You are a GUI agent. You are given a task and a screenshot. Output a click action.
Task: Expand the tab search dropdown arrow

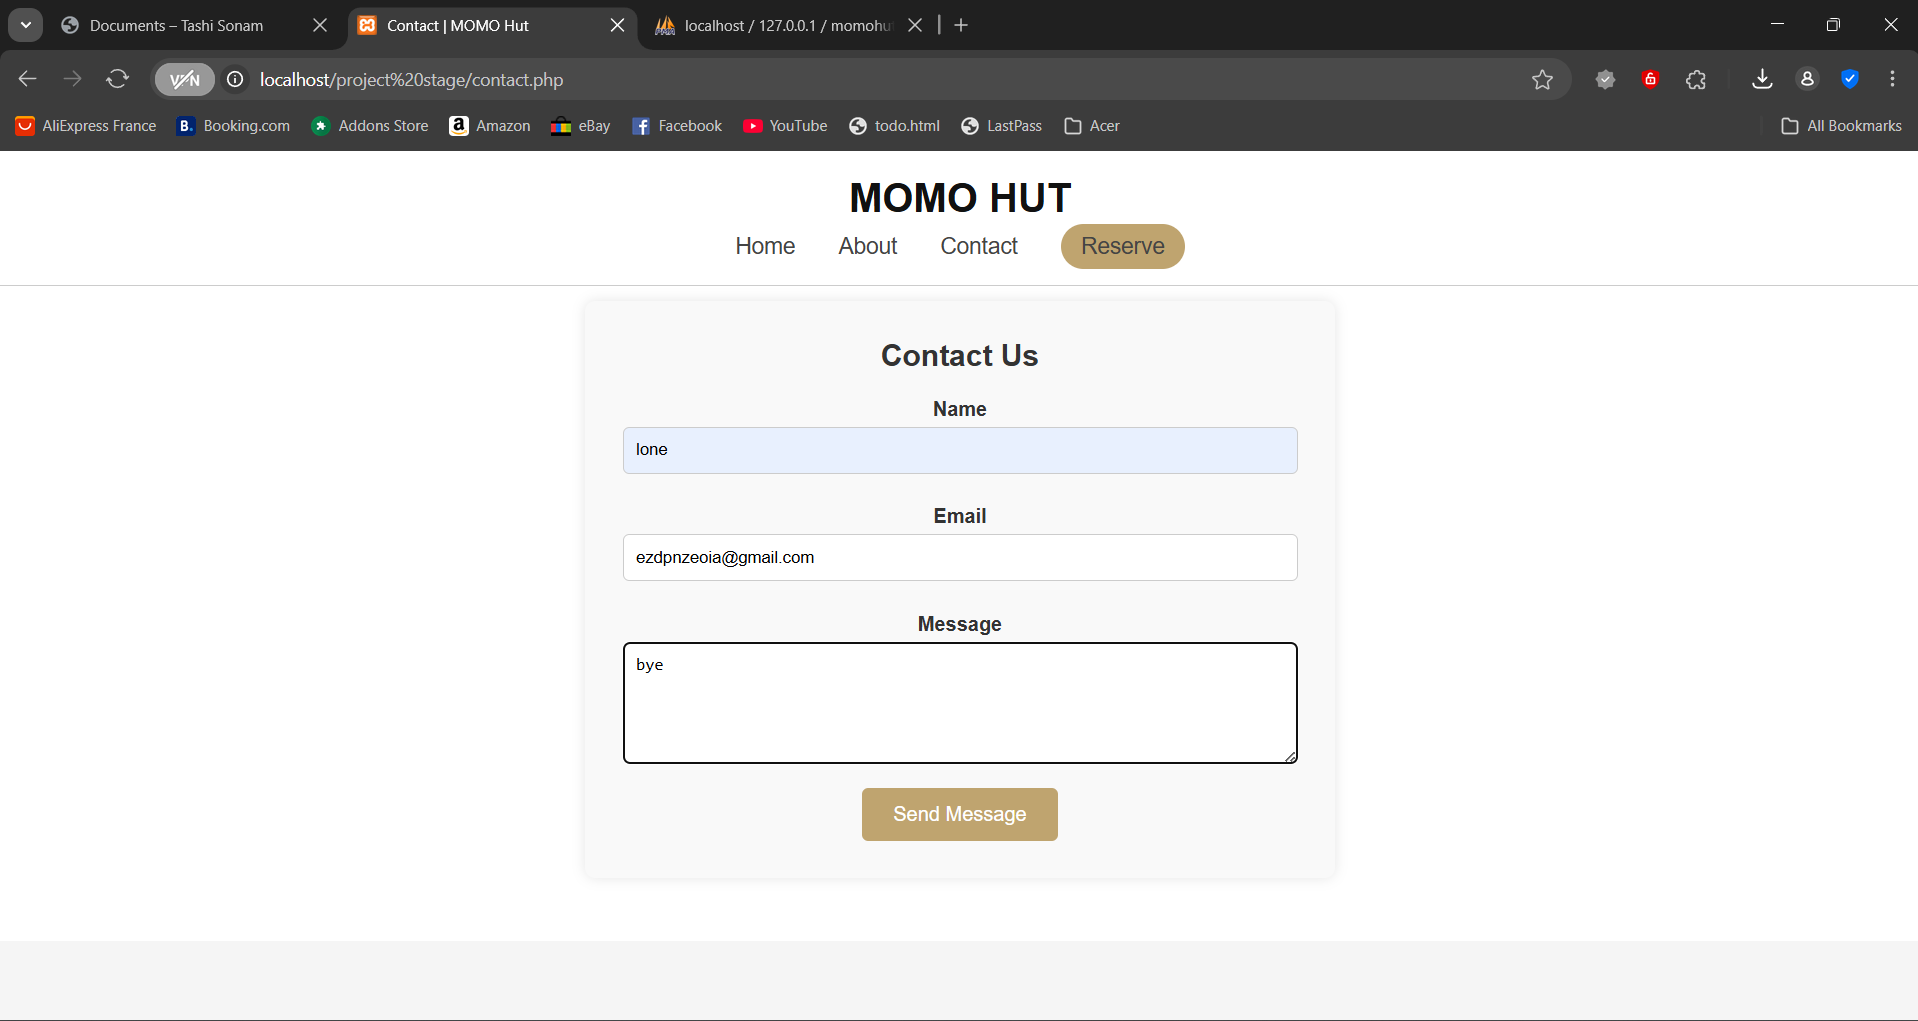26,25
